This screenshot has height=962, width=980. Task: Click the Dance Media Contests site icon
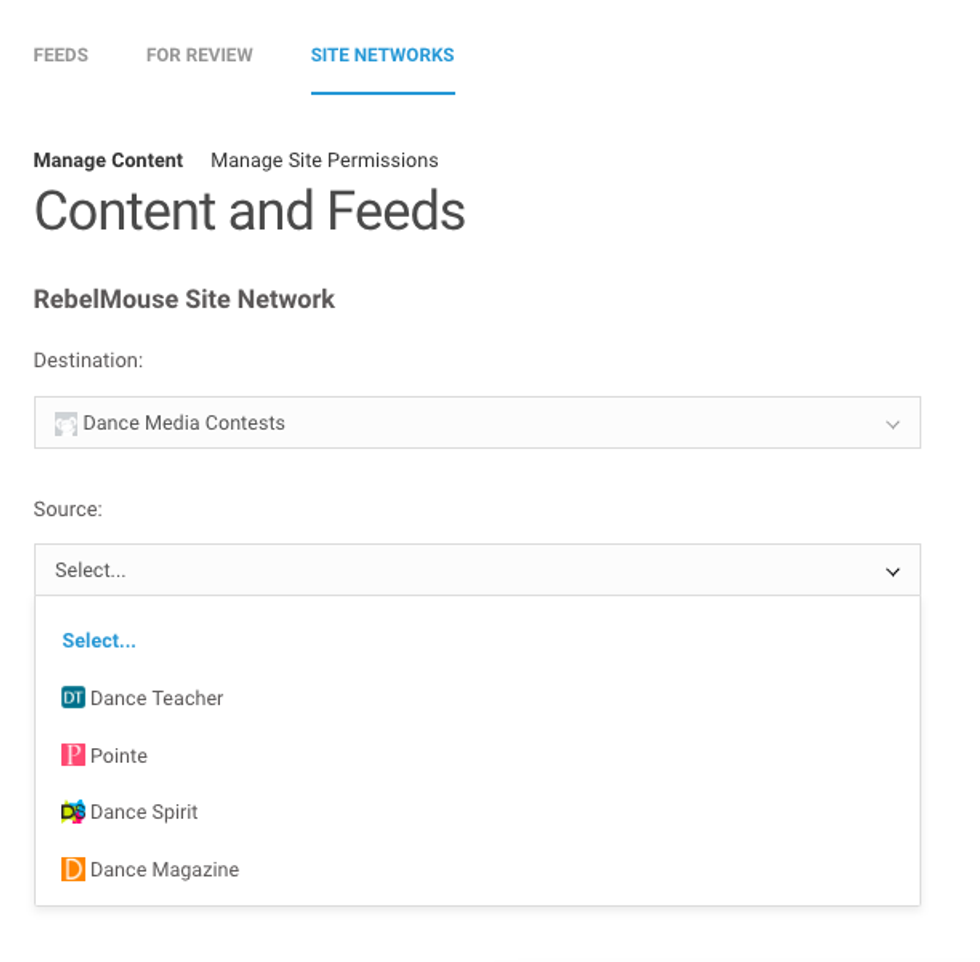[66, 423]
